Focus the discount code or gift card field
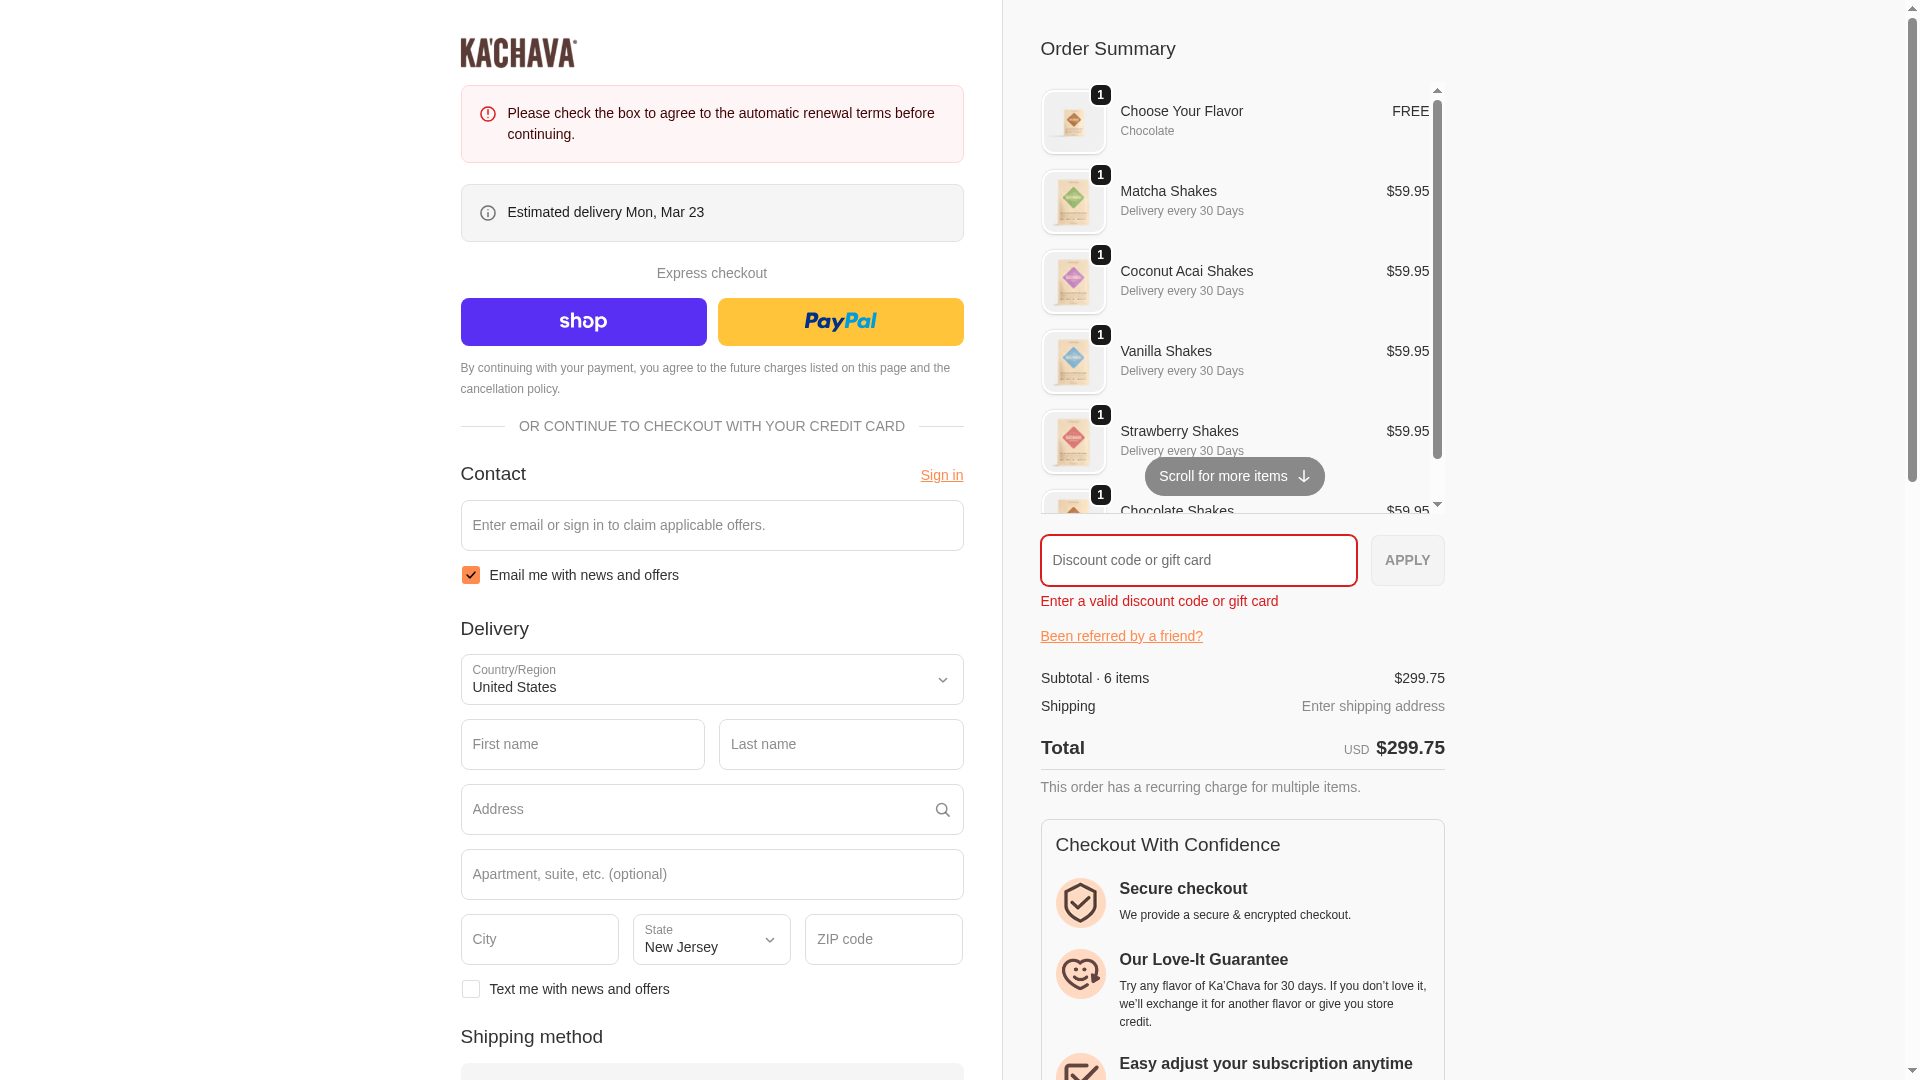Viewport: 1920px width, 1080px height. click(1198, 560)
